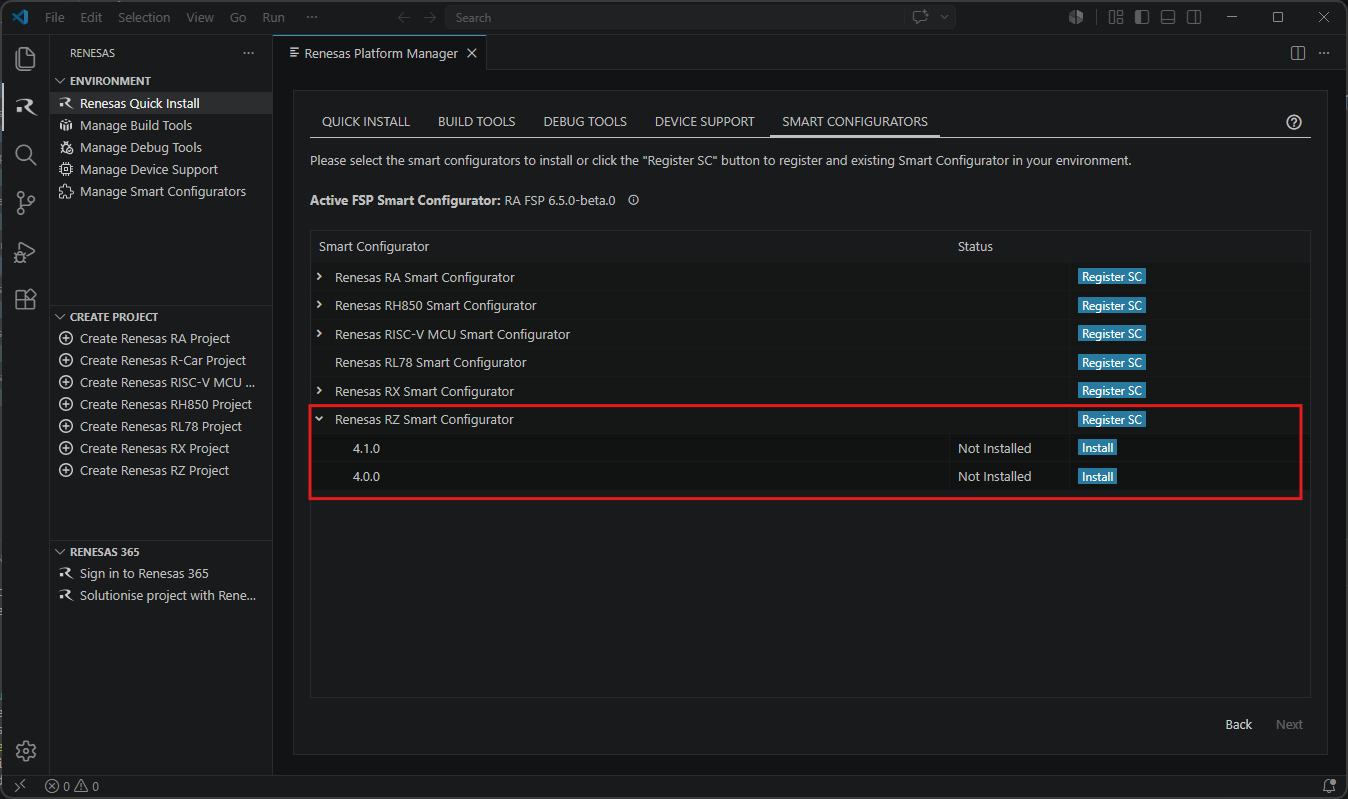The image size is (1348, 799).
Task: Select Manage Debug Tools in sidebar
Action: pos(161,147)
